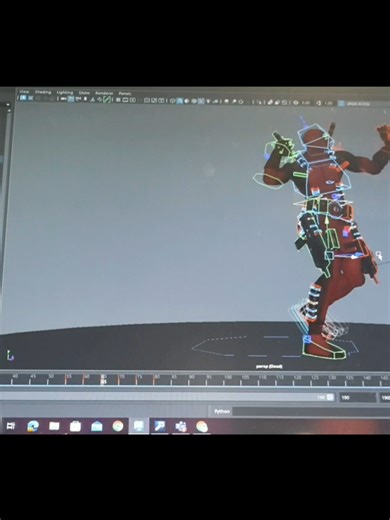The height and width of the screenshot is (520, 390).
Task: Toggle the Python command line language button
Action: 222,411
